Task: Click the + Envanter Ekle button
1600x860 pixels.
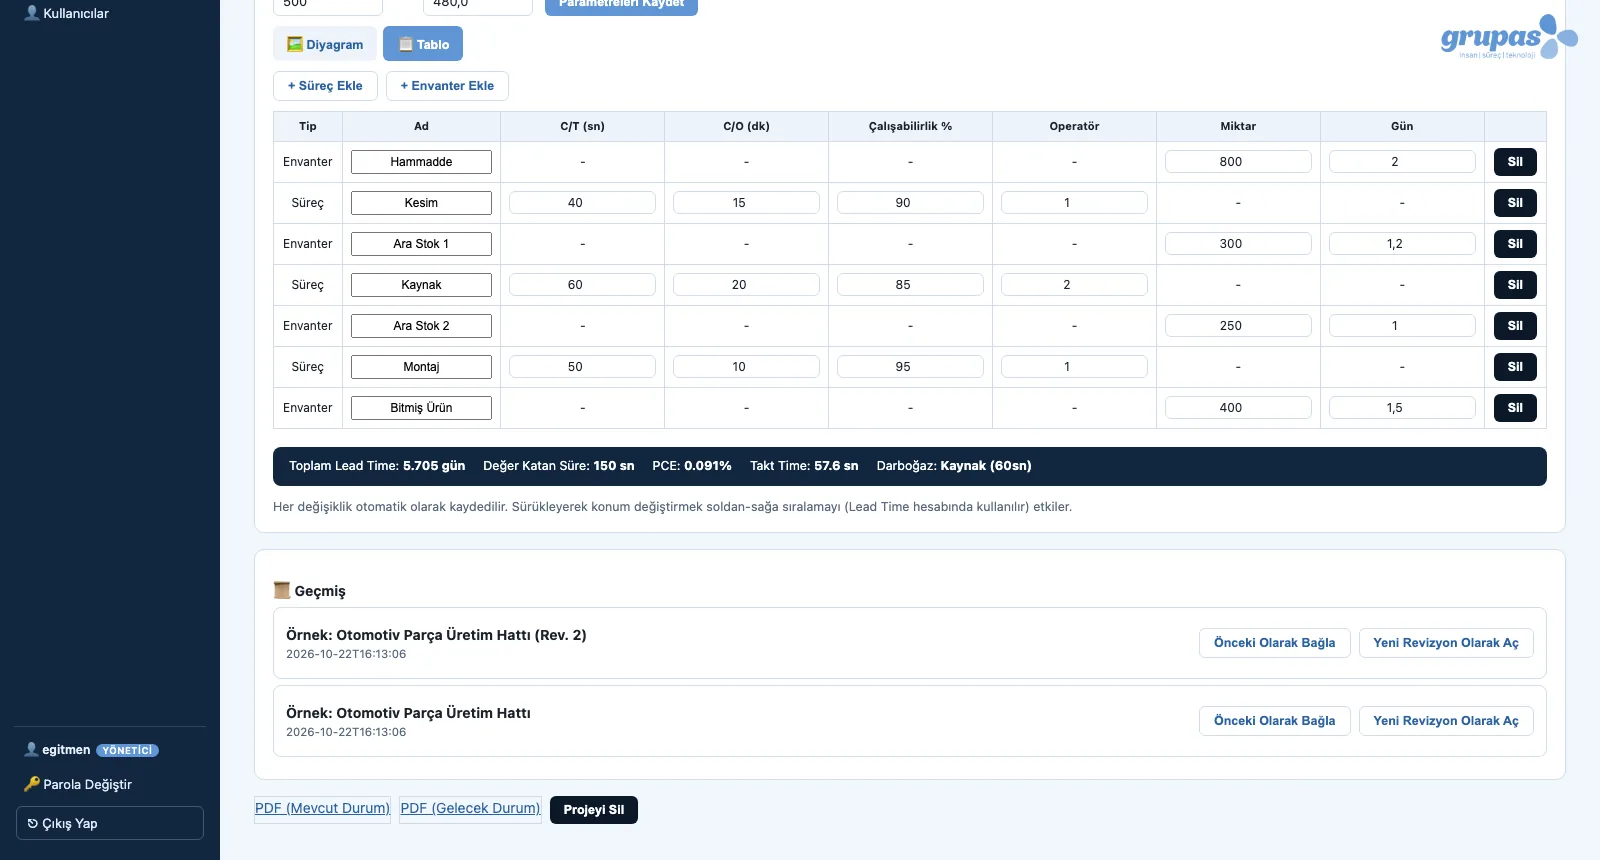Action: pos(447,86)
